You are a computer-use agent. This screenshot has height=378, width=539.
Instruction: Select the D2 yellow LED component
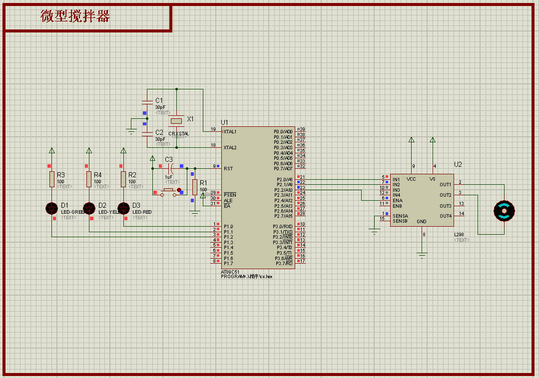[89, 208]
